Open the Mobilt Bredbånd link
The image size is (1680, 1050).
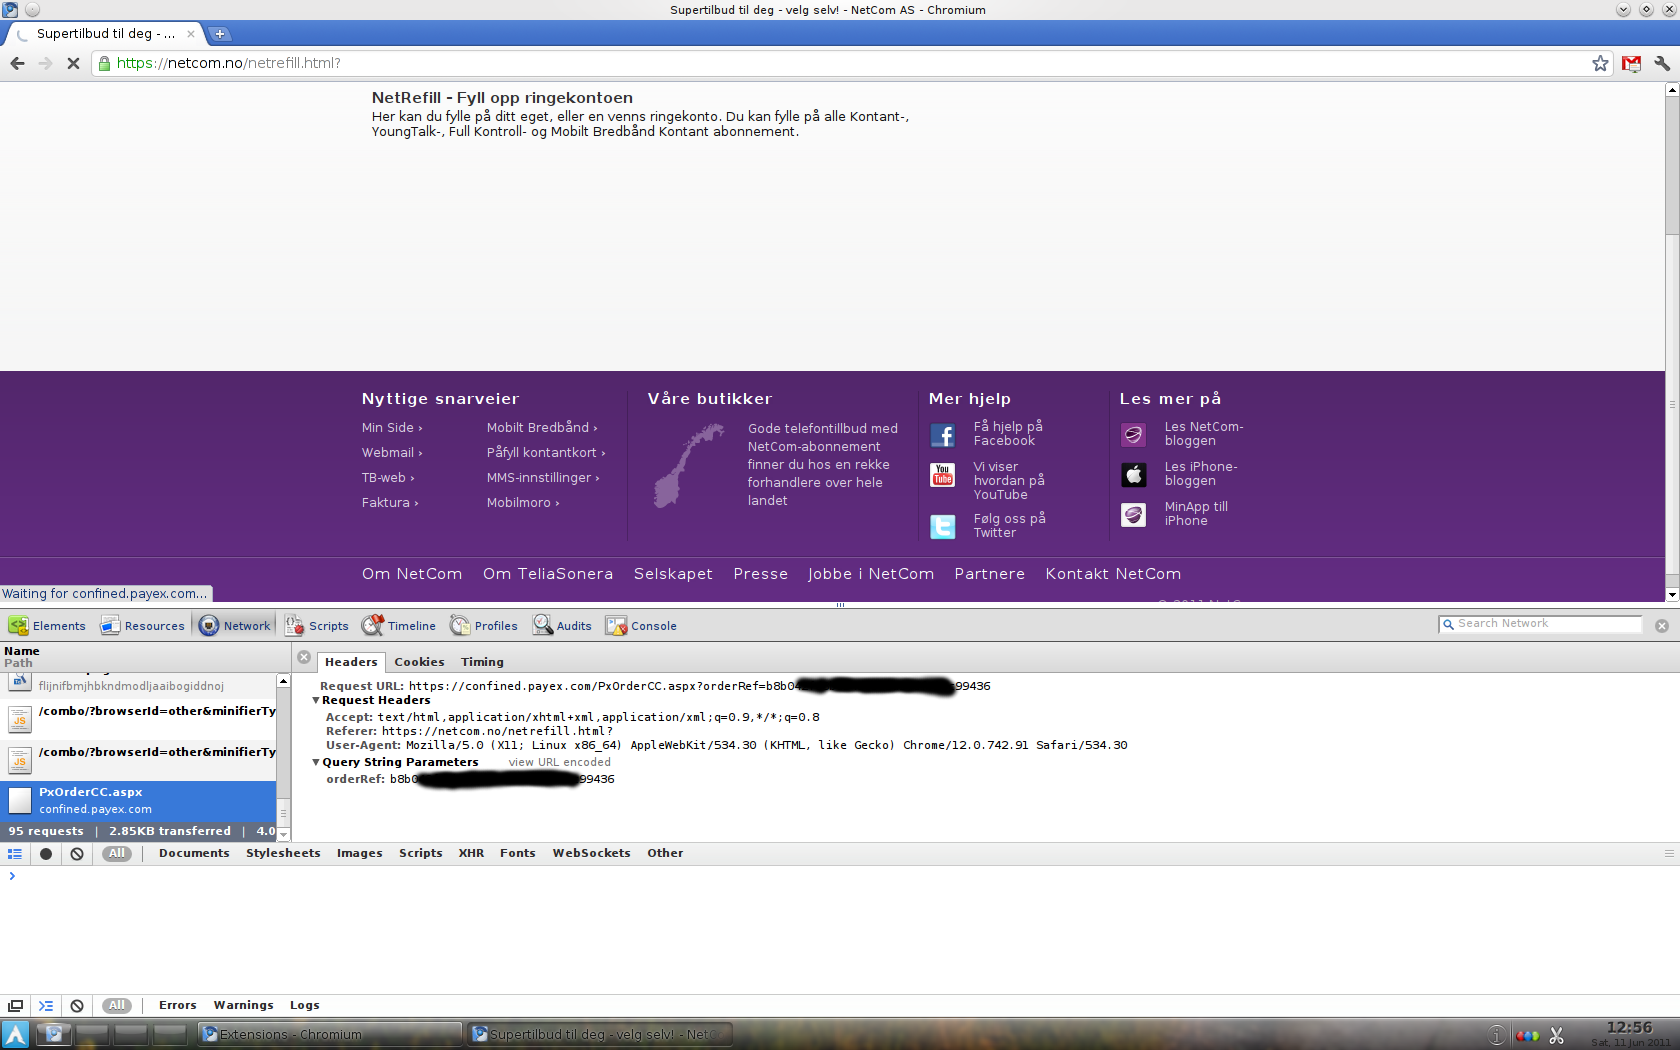point(542,428)
